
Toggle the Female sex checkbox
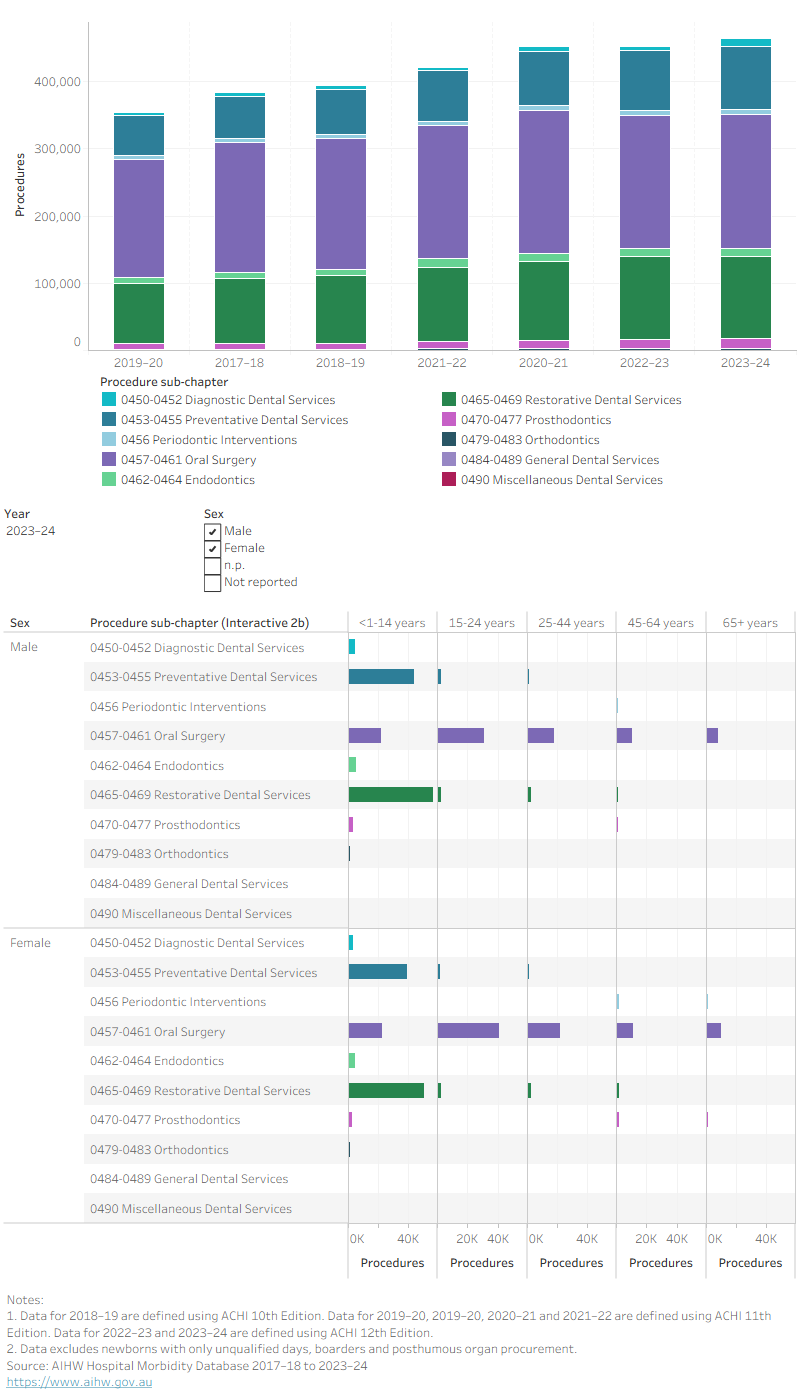212,548
